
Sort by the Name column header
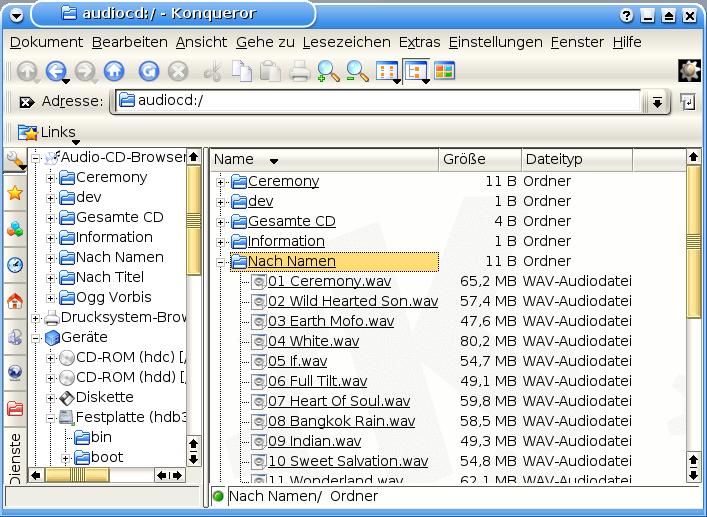coord(325,159)
